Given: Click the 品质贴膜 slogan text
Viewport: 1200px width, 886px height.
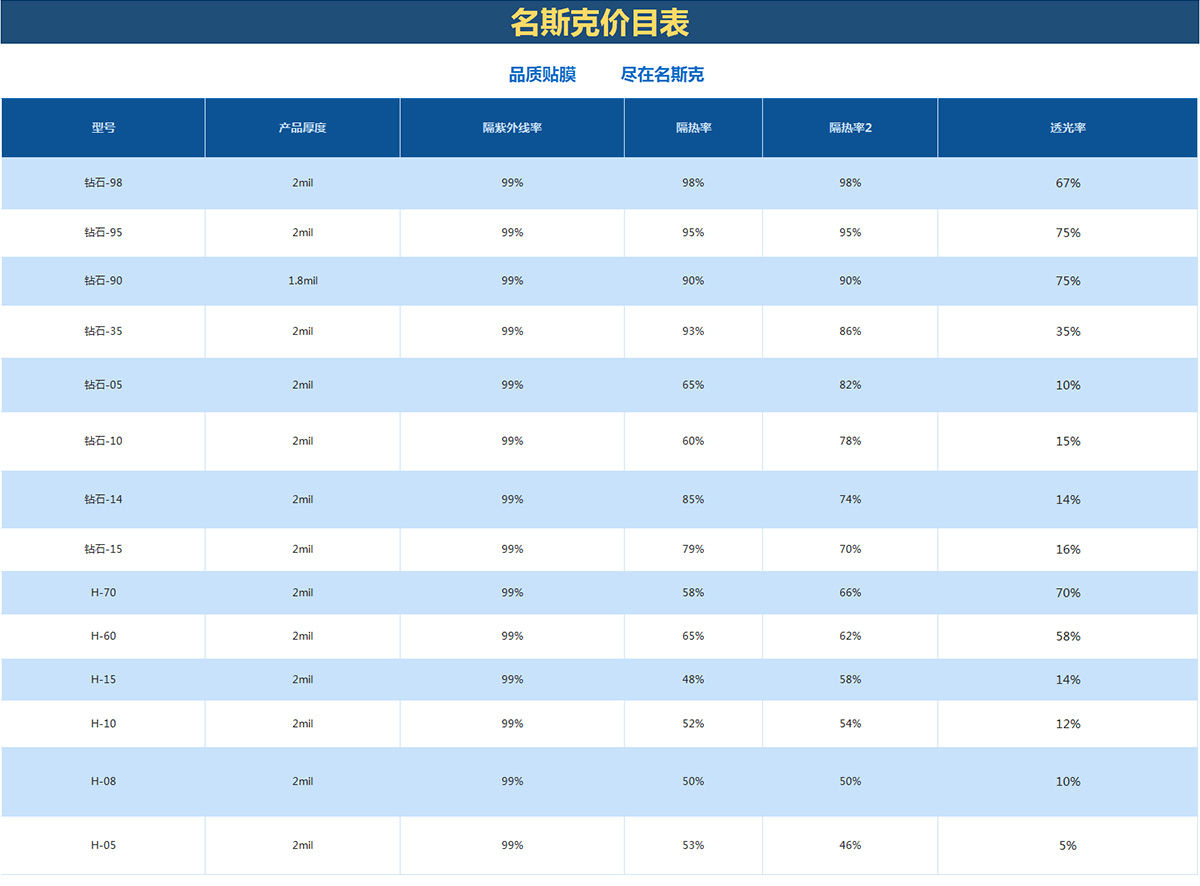Looking at the screenshot, I should (x=542, y=75).
